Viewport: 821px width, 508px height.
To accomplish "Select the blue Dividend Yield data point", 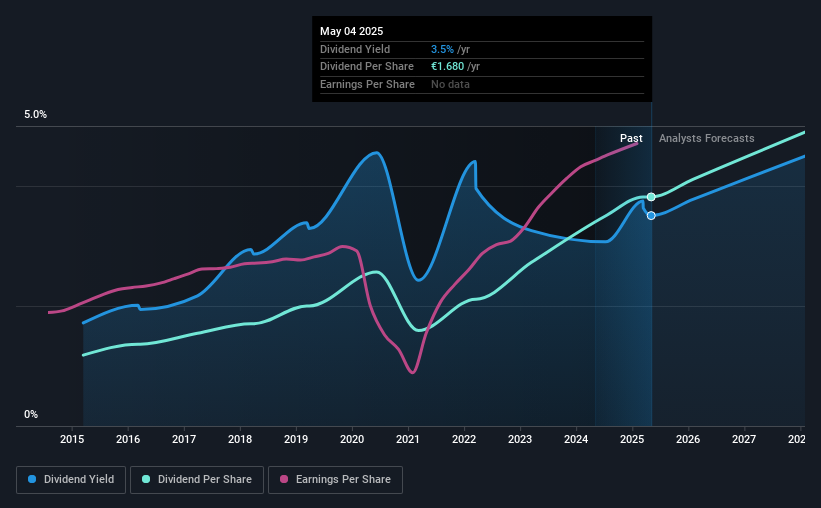I will coord(651,216).
